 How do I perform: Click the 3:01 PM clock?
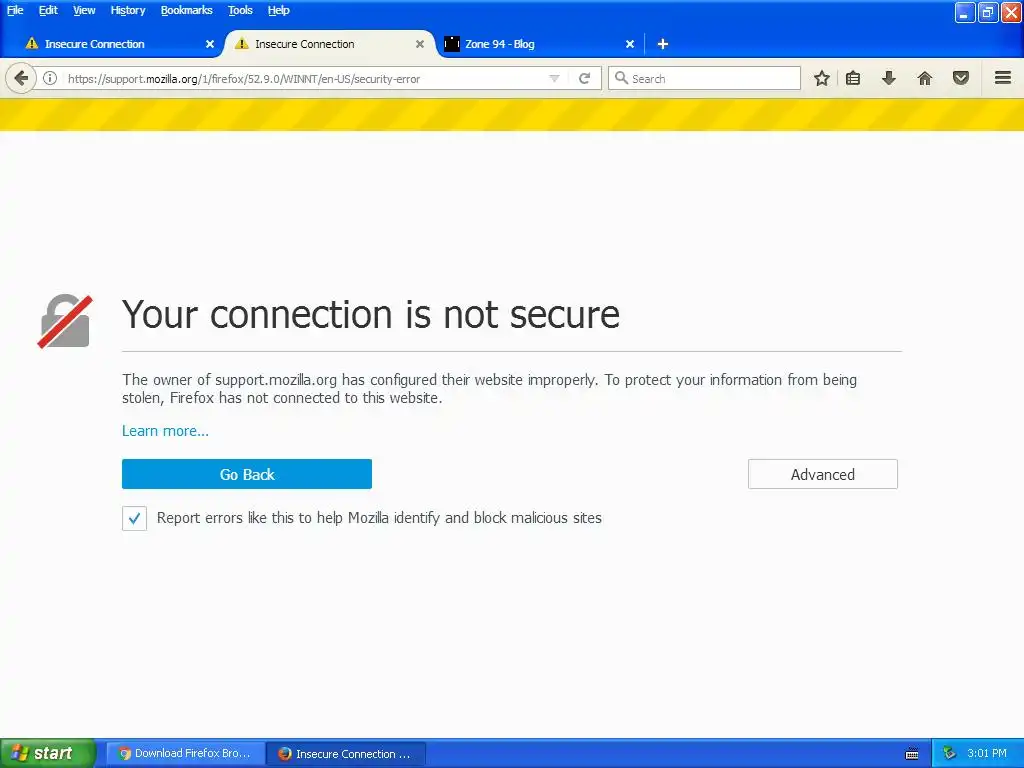click(987, 754)
